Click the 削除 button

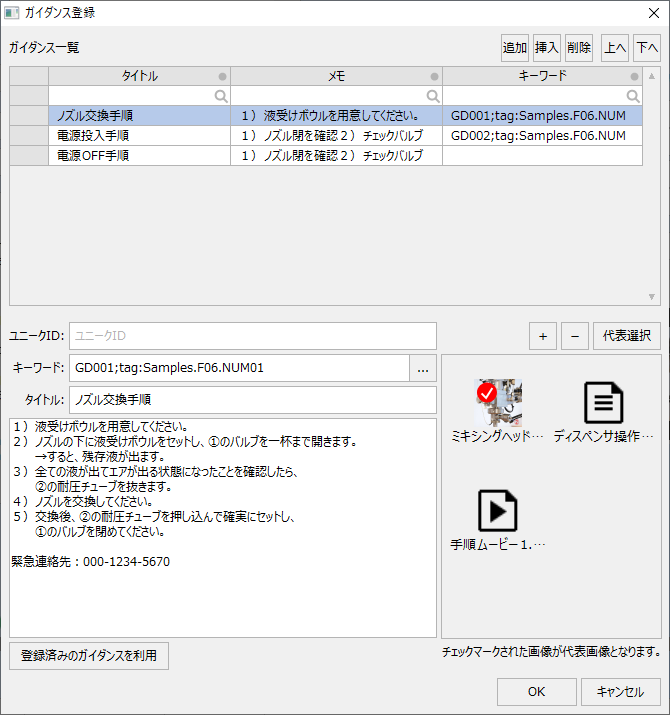579,47
